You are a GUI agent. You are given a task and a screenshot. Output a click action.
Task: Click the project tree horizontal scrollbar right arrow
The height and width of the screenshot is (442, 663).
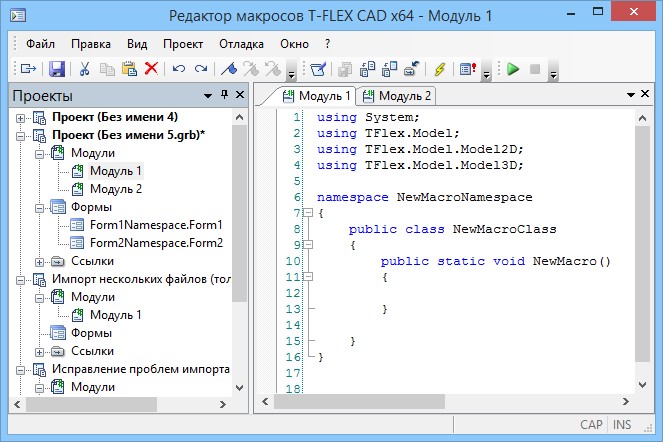pyautogui.click(x=223, y=405)
